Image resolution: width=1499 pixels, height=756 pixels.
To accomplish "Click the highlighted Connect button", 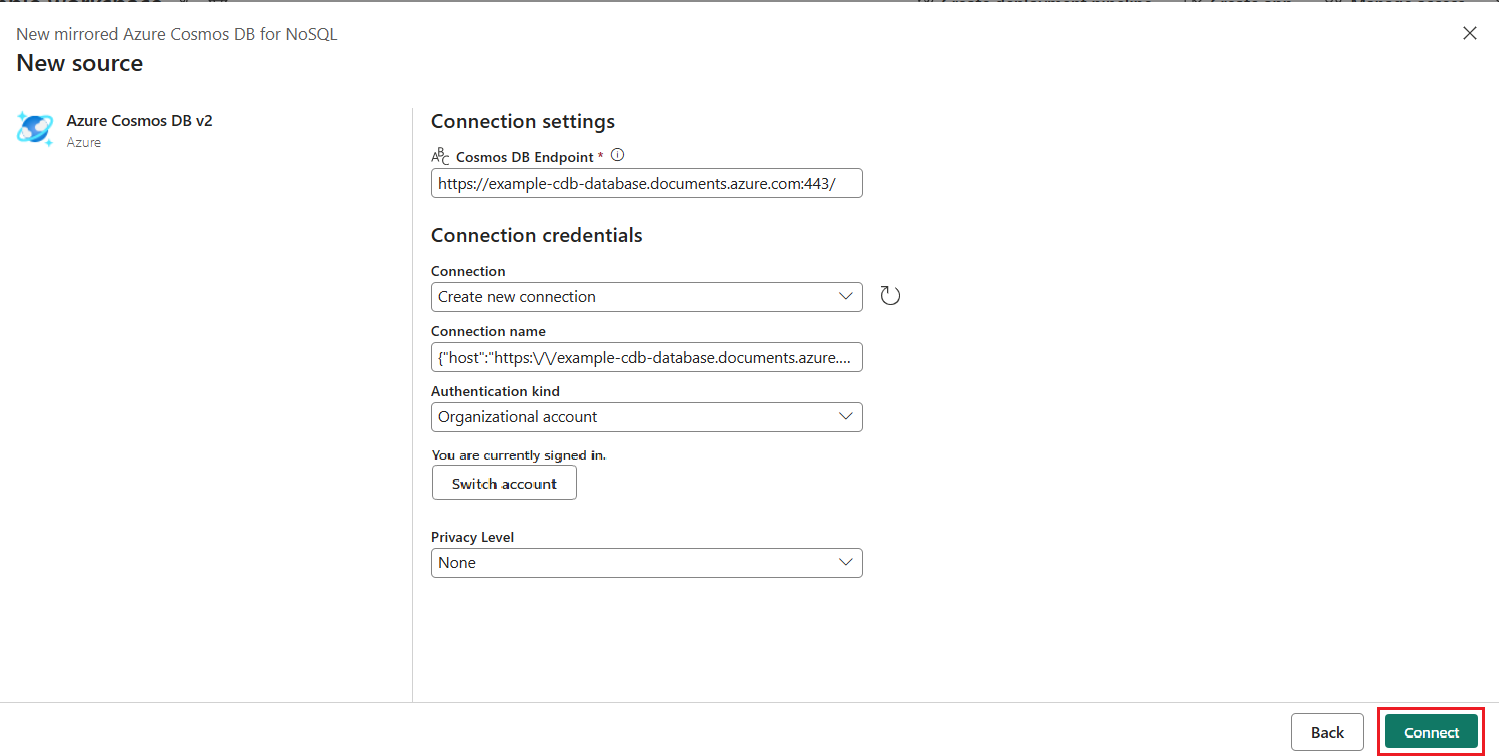I will pyautogui.click(x=1430, y=731).
